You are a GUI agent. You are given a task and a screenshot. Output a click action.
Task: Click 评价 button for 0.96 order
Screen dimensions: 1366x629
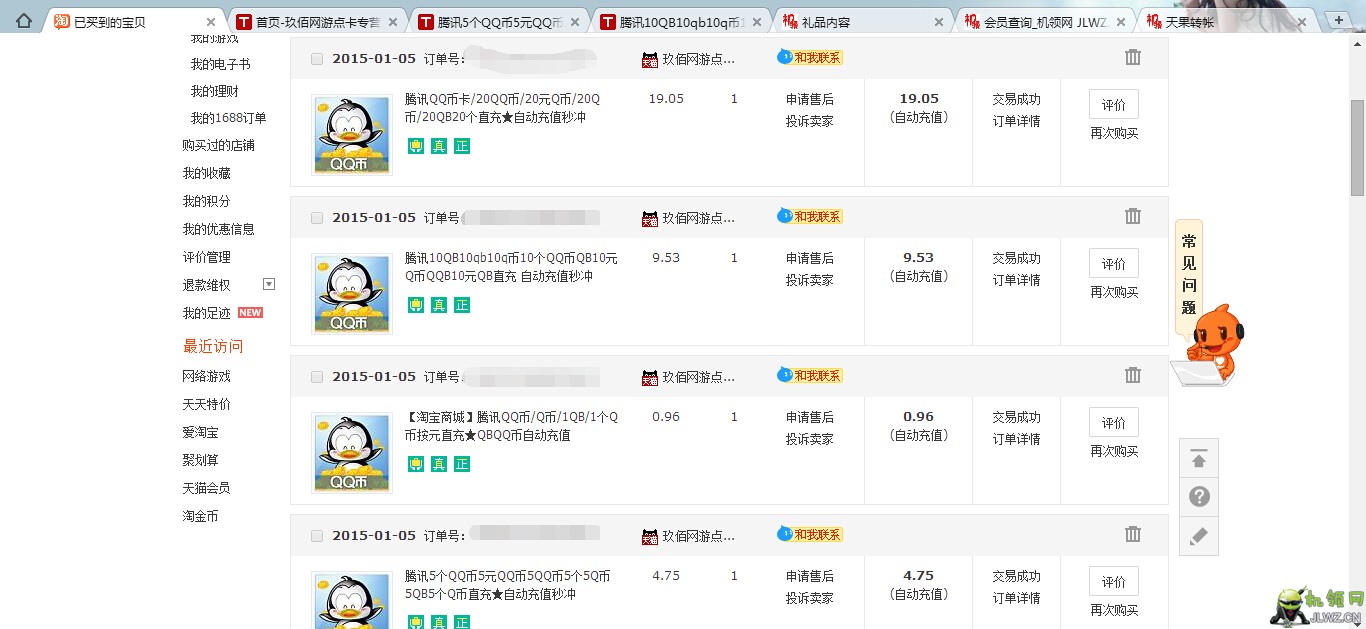1114,423
